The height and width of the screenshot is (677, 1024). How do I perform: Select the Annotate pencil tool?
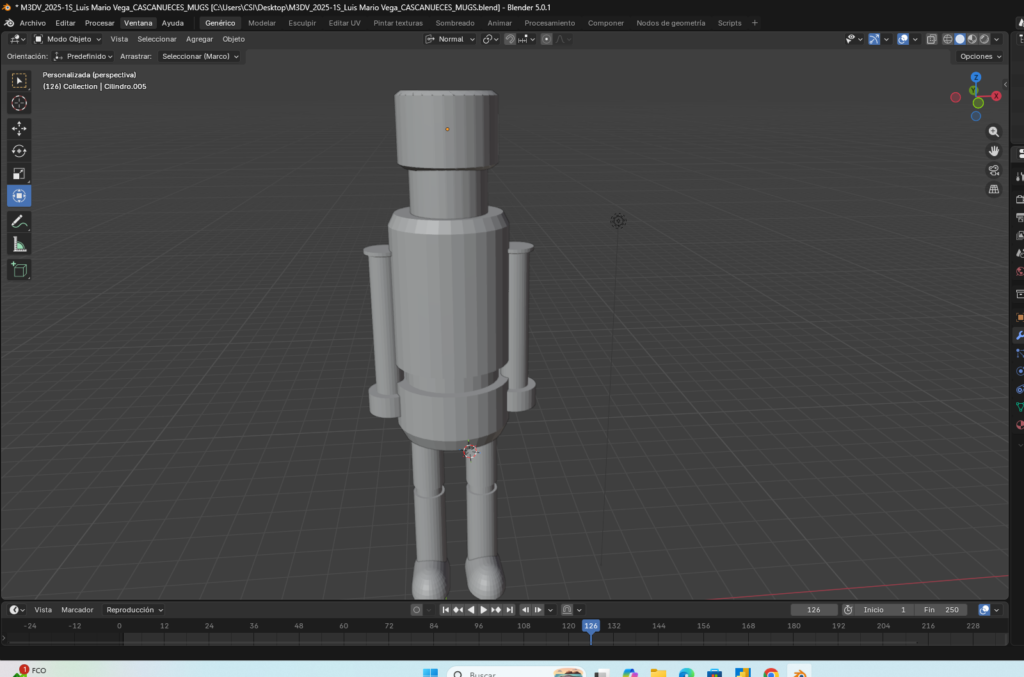click(x=19, y=221)
